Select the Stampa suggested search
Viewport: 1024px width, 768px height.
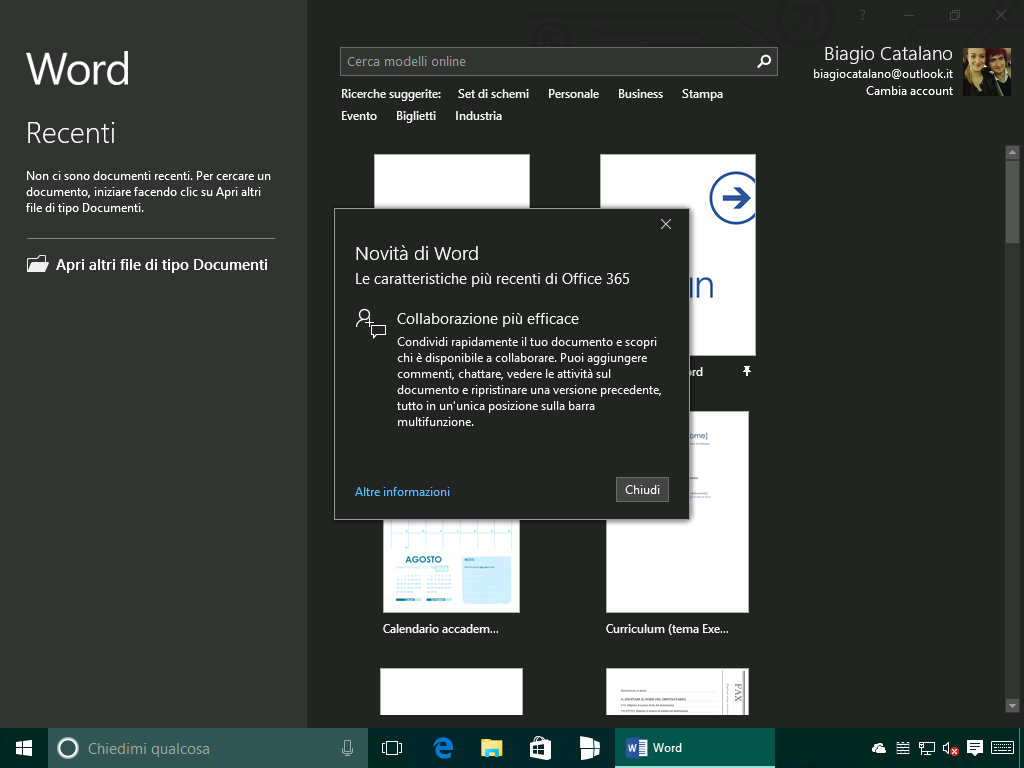pos(702,94)
